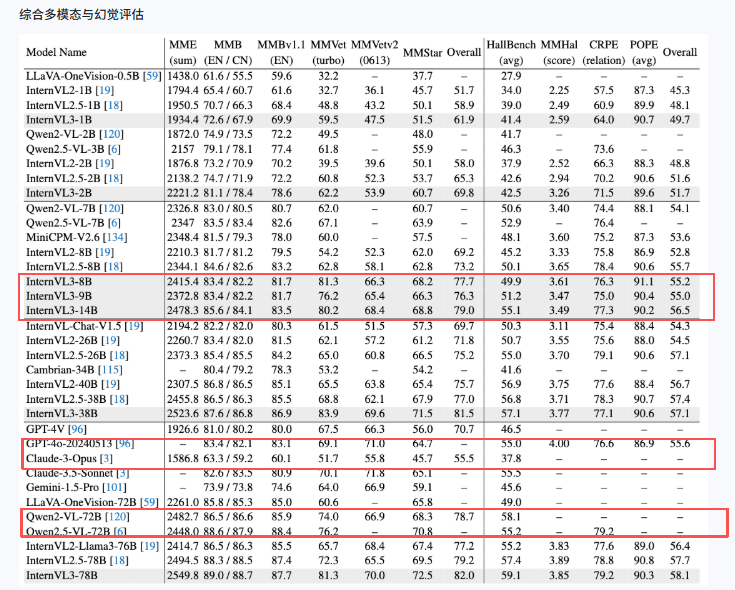Select the MME value 2523.6
Screen dimensions: 735x590
[x=183, y=414]
